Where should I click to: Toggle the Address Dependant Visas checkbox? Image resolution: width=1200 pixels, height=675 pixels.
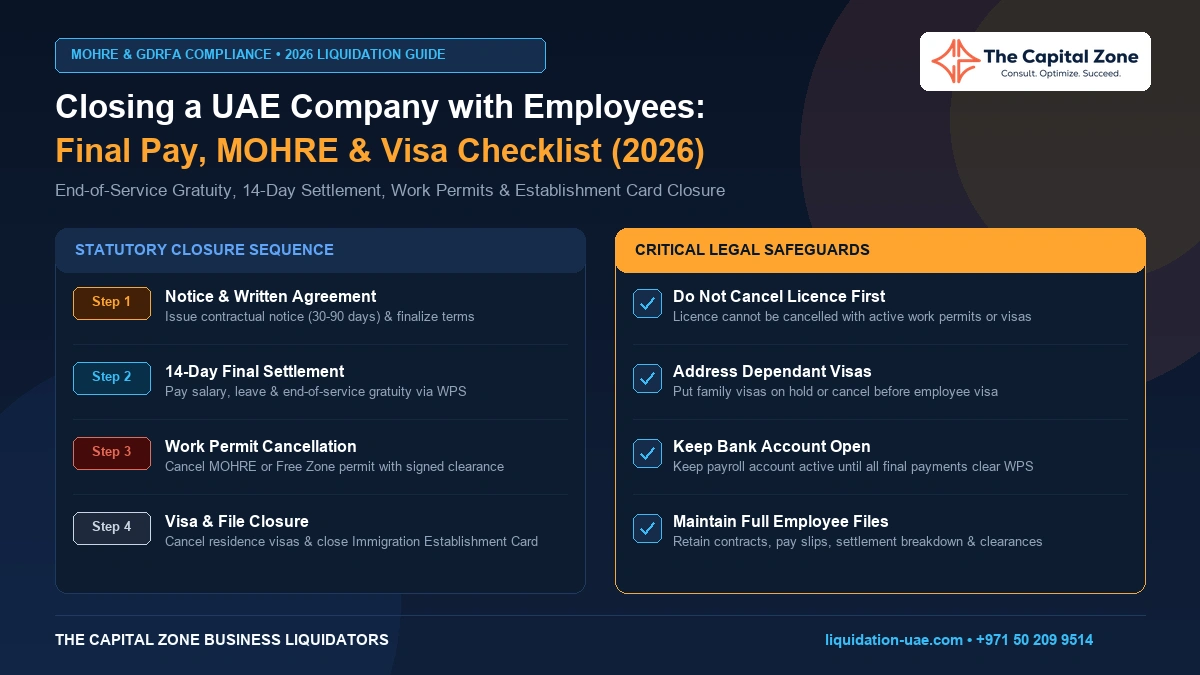point(648,379)
